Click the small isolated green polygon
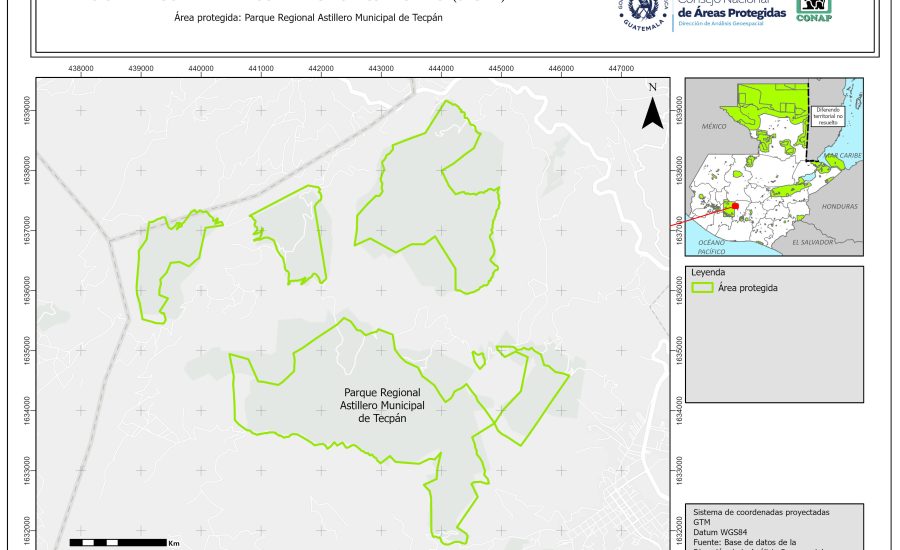 479,358
